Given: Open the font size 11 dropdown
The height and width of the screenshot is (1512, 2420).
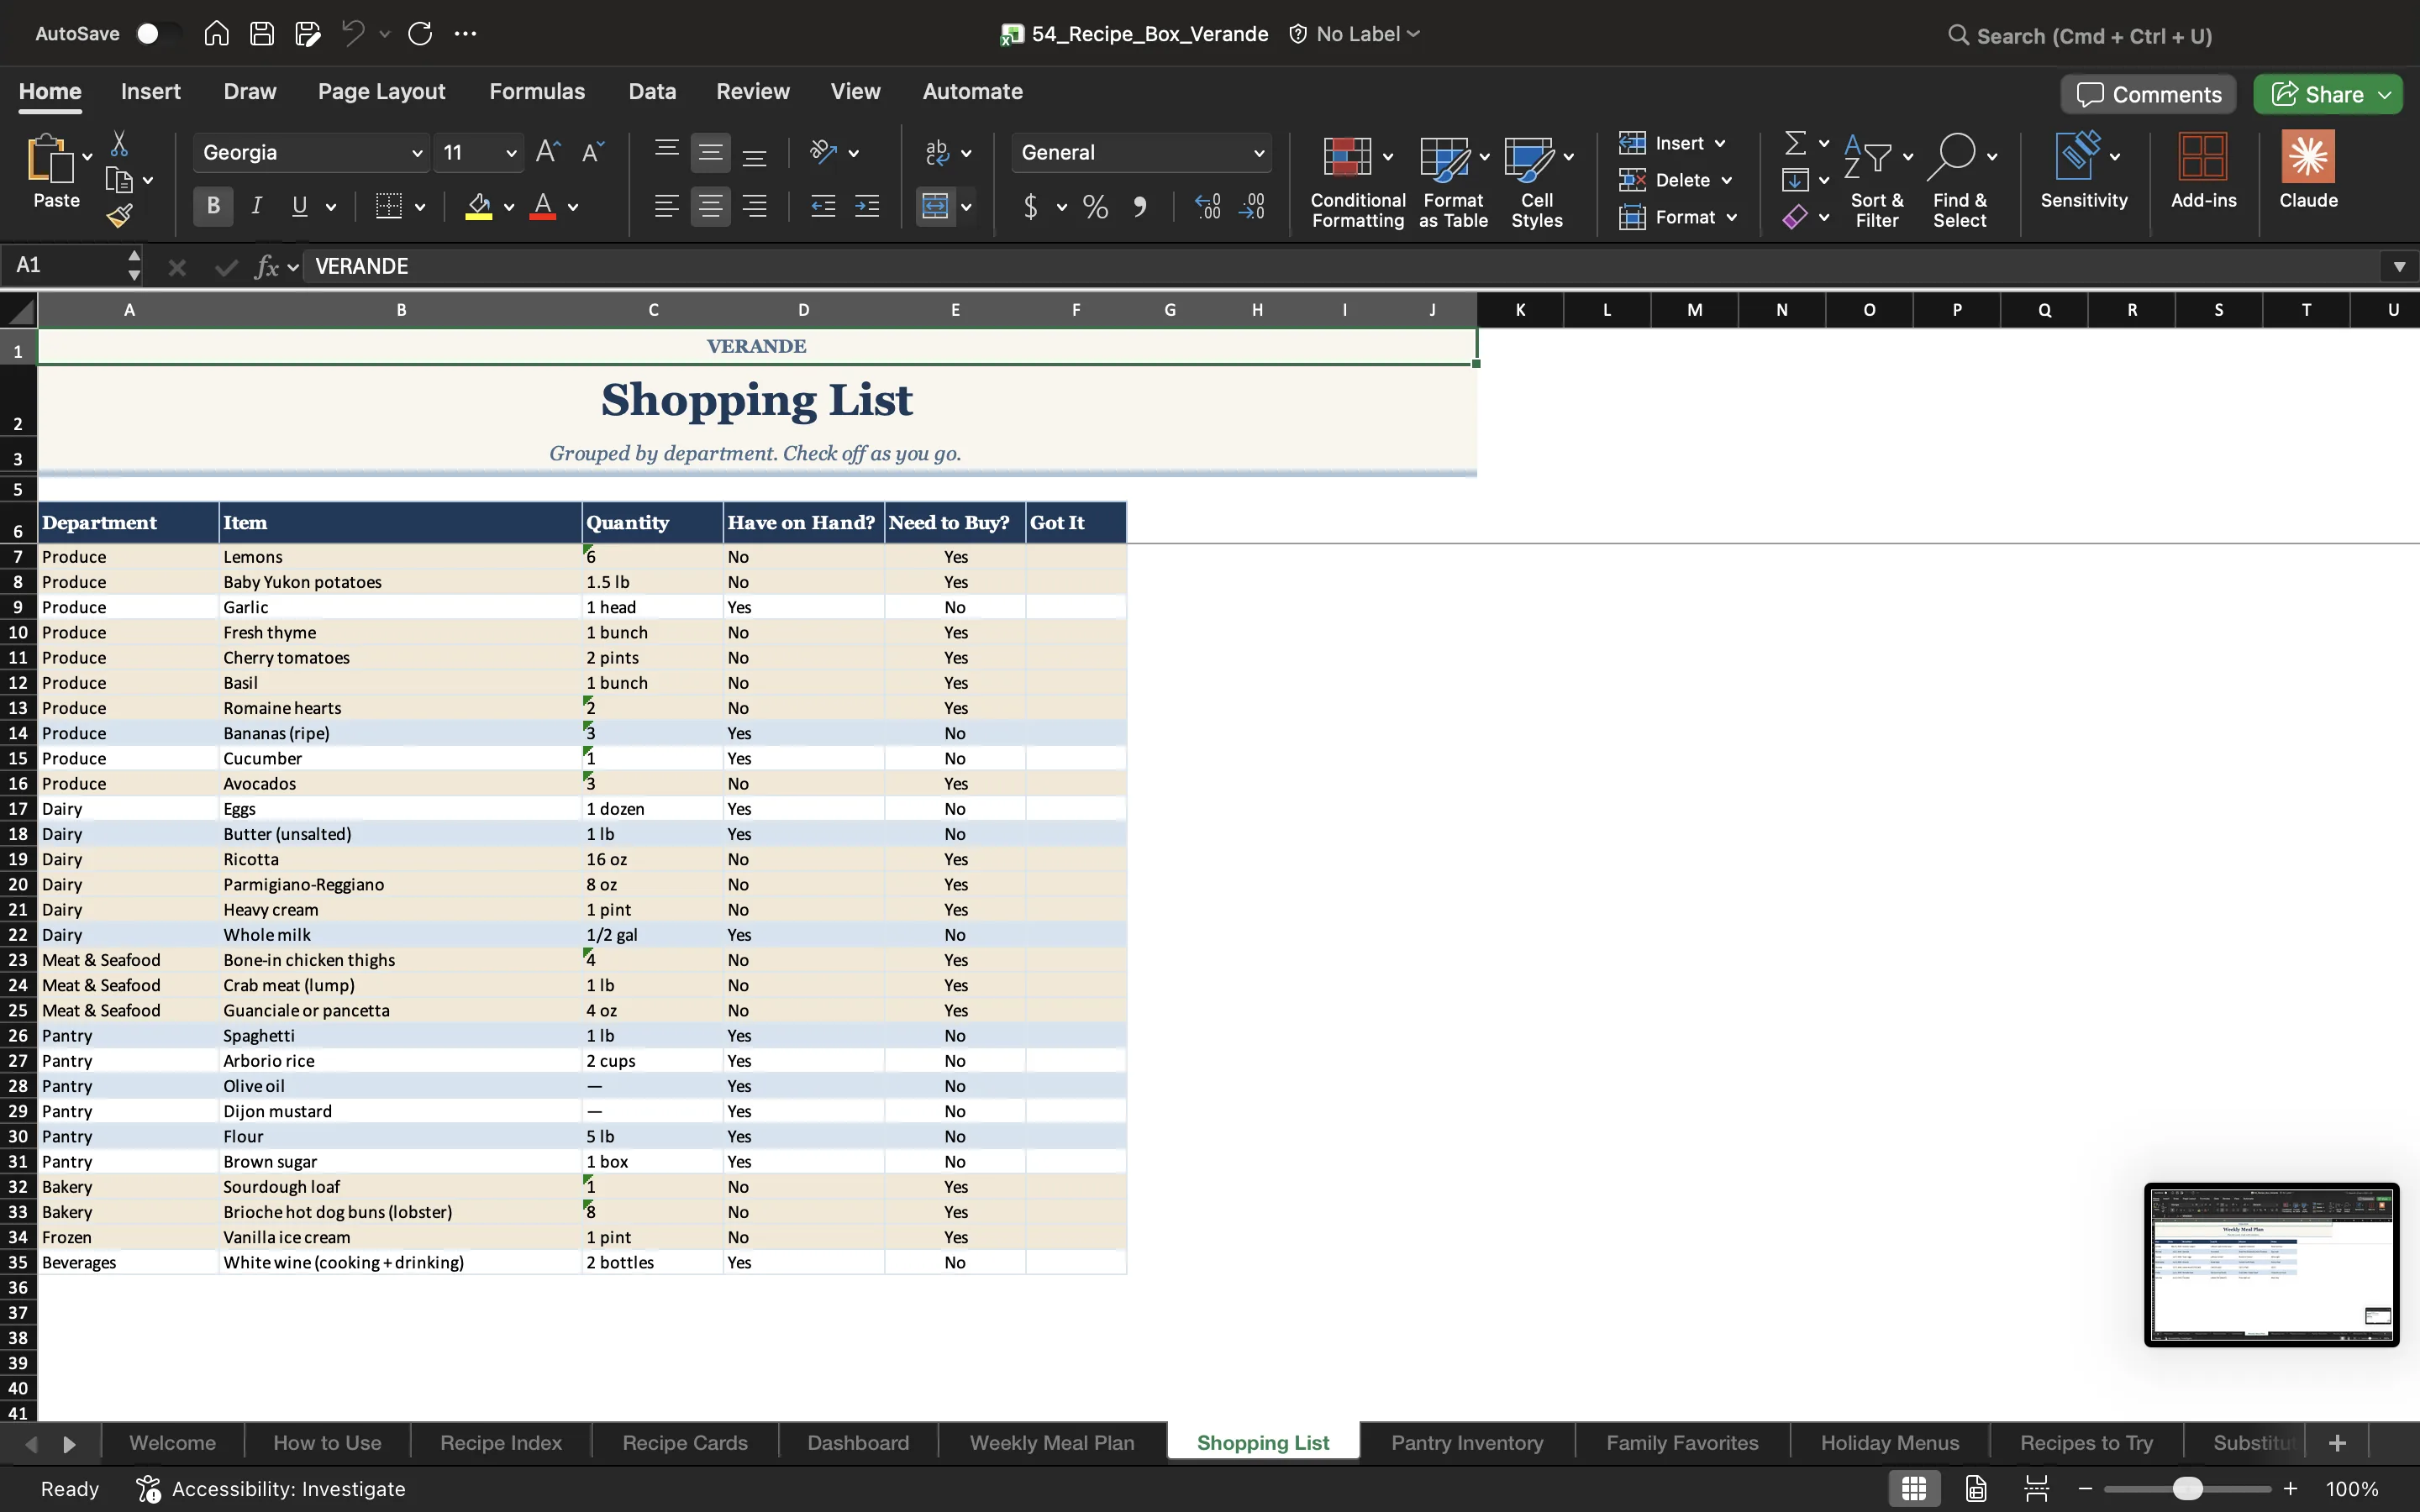Looking at the screenshot, I should pos(511,153).
